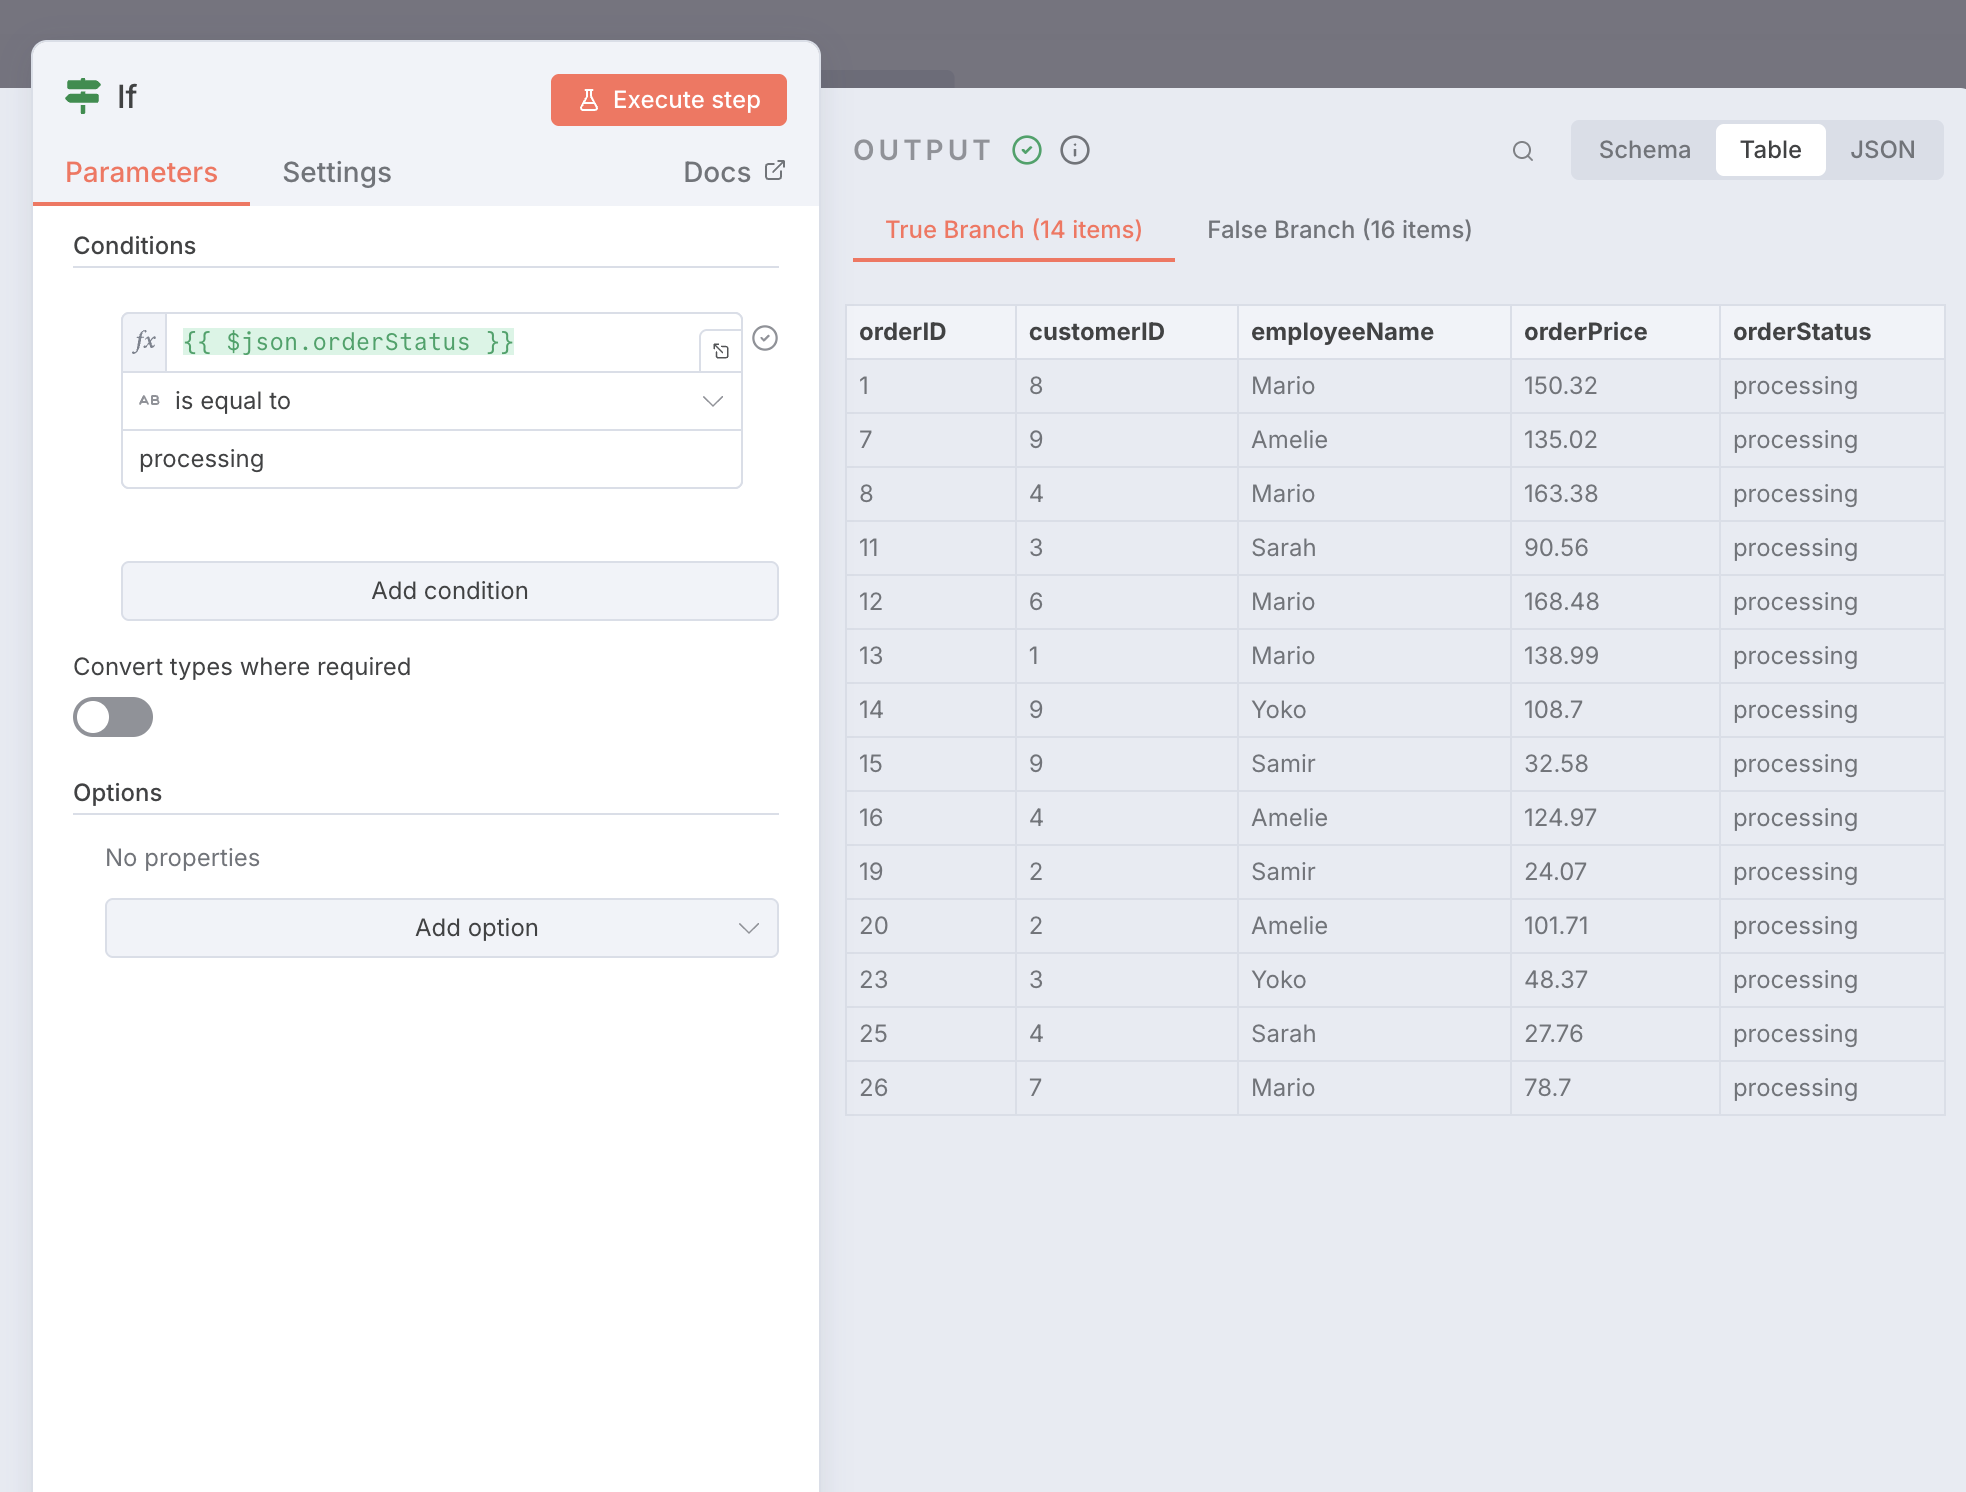Screen dimensions: 1966x1492
Task: Click the Add condition button
Action: [450, 591]
